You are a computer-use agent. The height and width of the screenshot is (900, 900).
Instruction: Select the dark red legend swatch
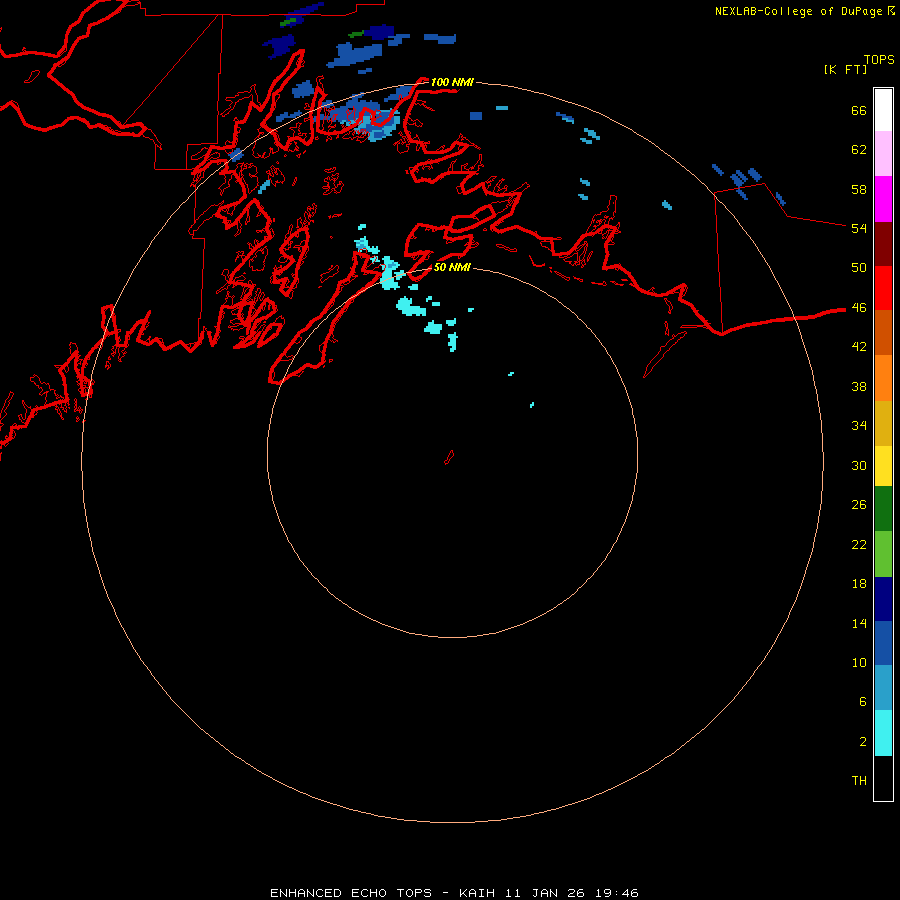(x=883, y=244)
